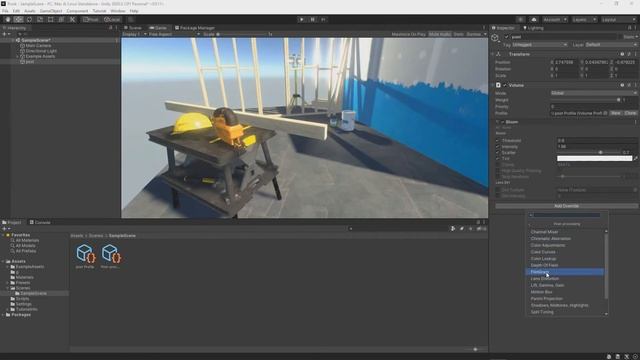The width and height of the screenshot is (640, 360).
Task: Open the Layout dropdown
Action: pyautogui.click(x=619, y=19)
